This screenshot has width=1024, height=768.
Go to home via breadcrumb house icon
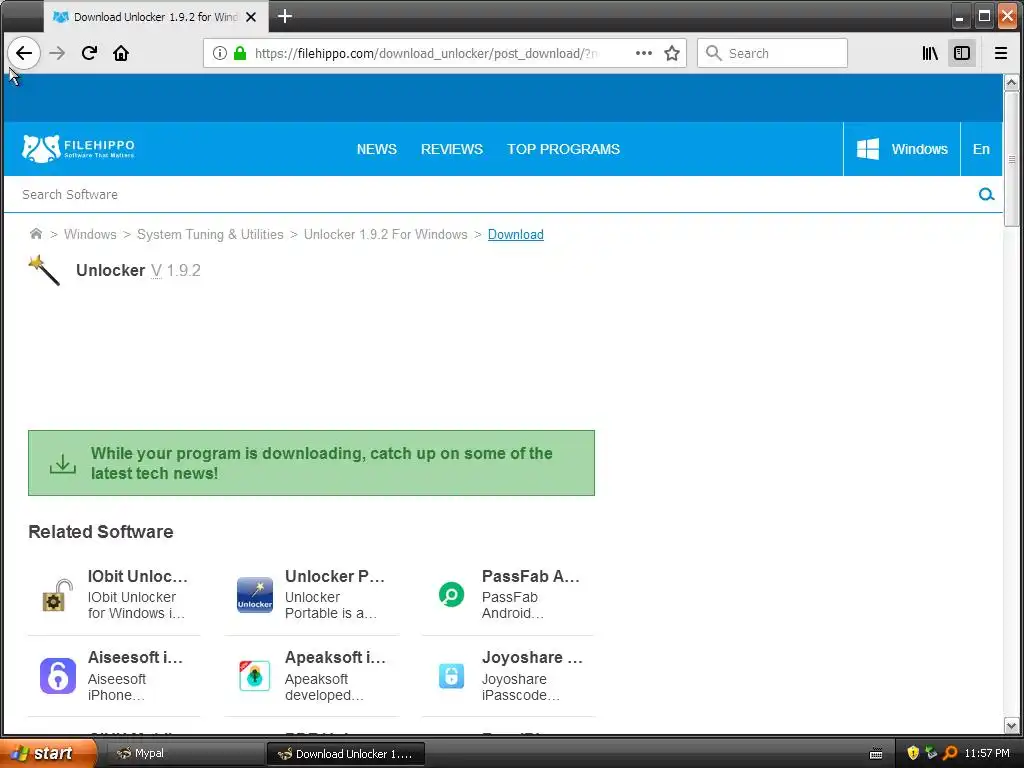36,234
